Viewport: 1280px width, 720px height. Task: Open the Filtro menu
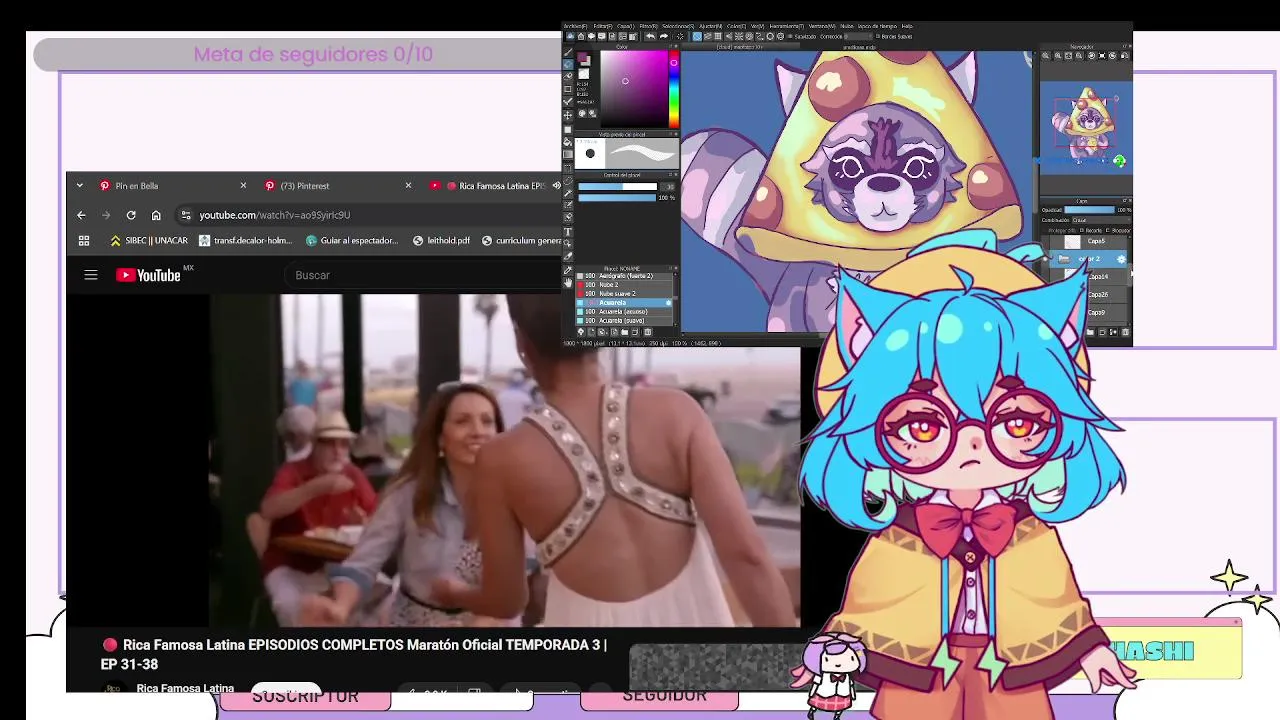[648, 26]
